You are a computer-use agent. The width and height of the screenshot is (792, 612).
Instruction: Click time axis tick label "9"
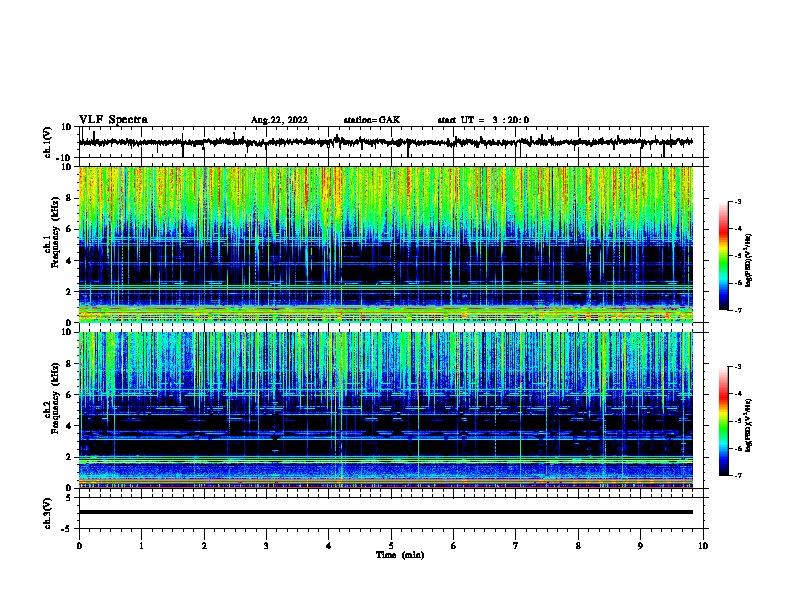click(x=640, y=546)
